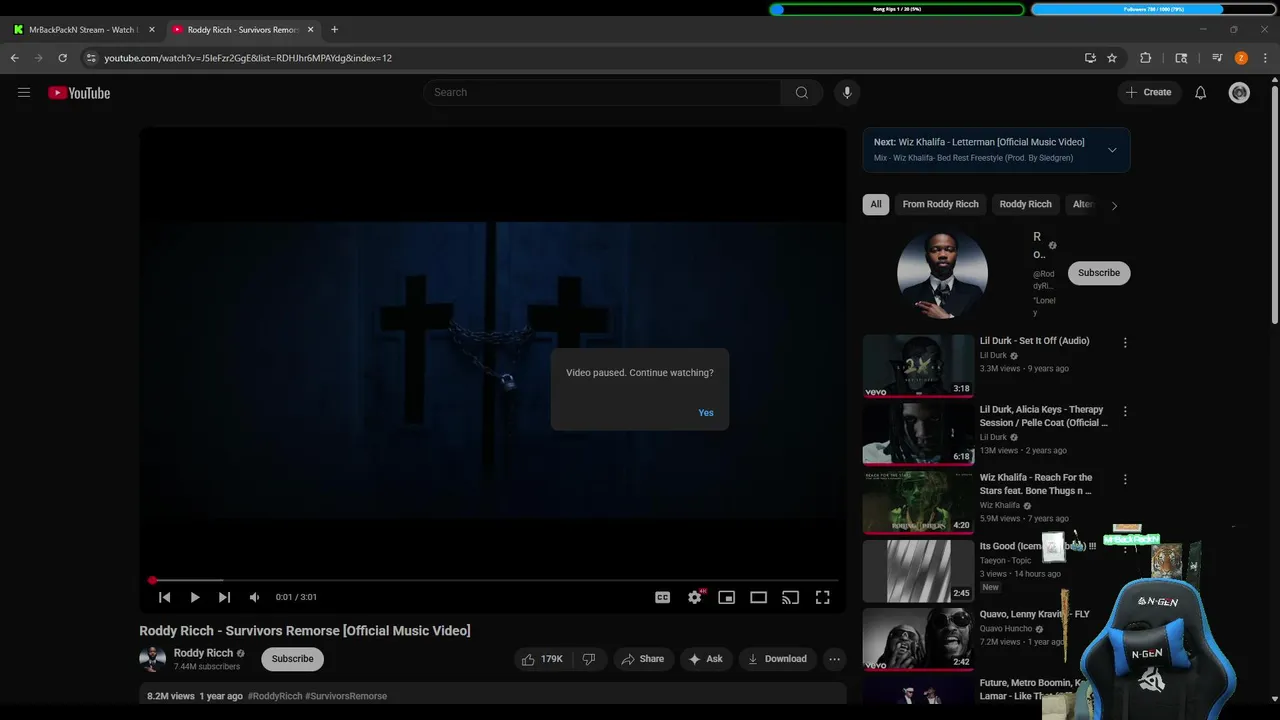Open the Roddy Ricch sidebar channel portrait
Screen dimensions: 1280x720
point(942,273)
